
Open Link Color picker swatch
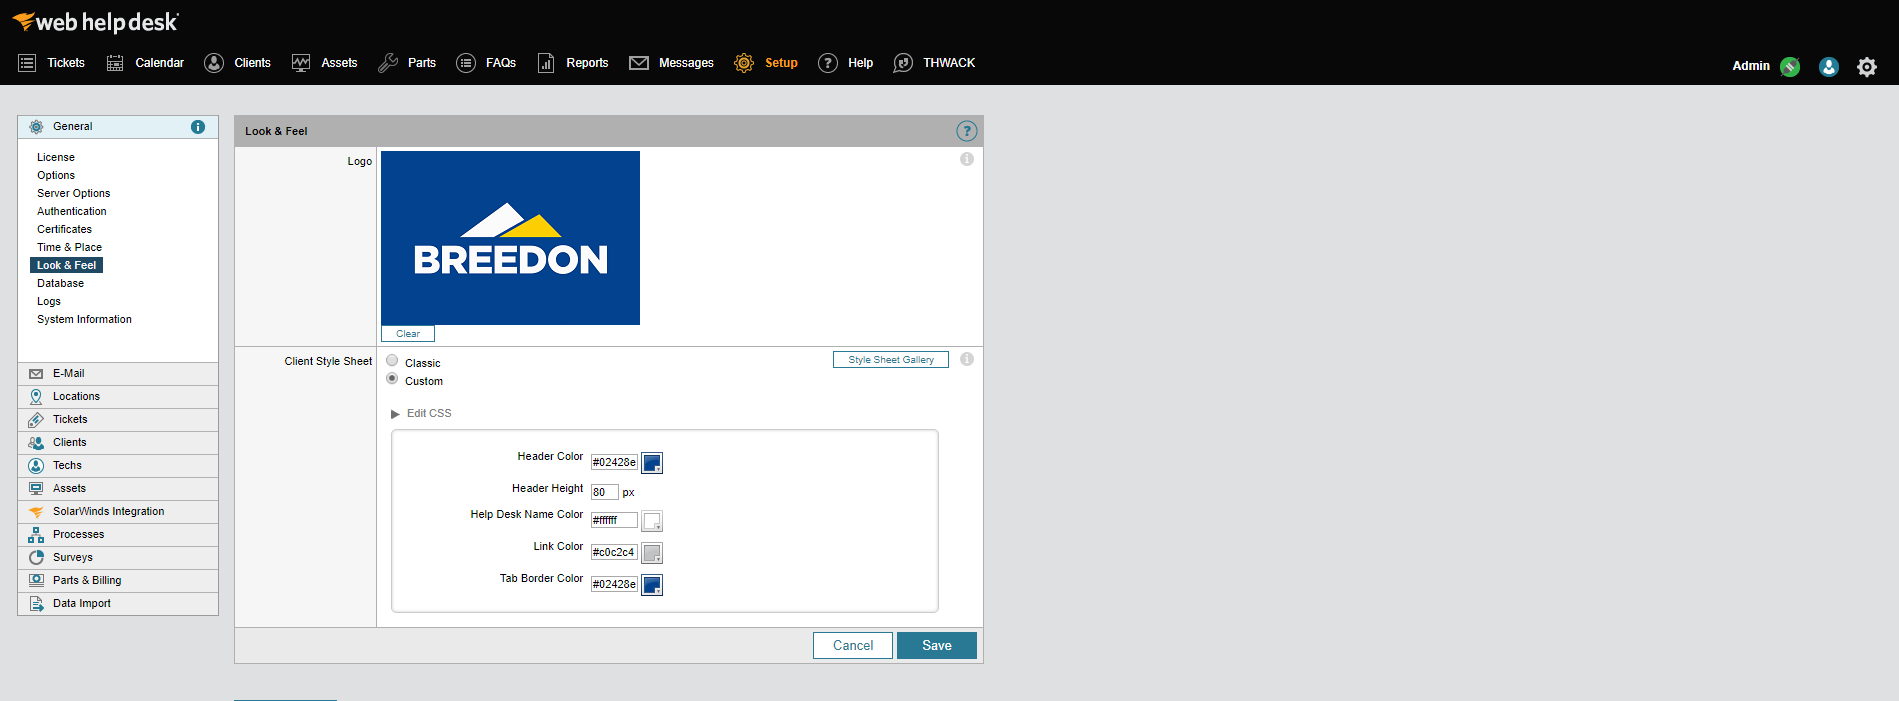coord(652,553)
